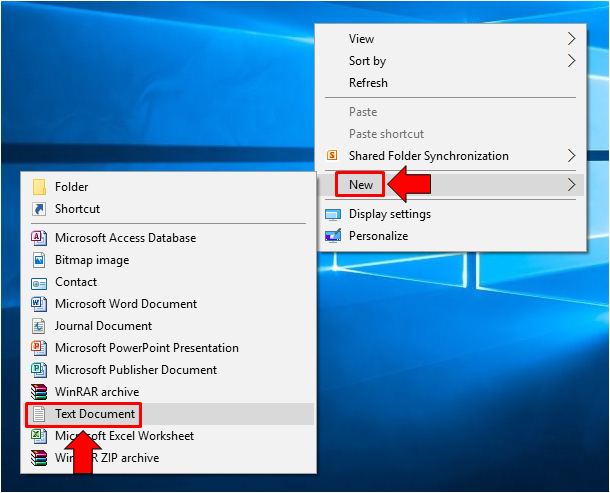Create a new Microsoft Excel Worksheet

(x=169, y=436)
